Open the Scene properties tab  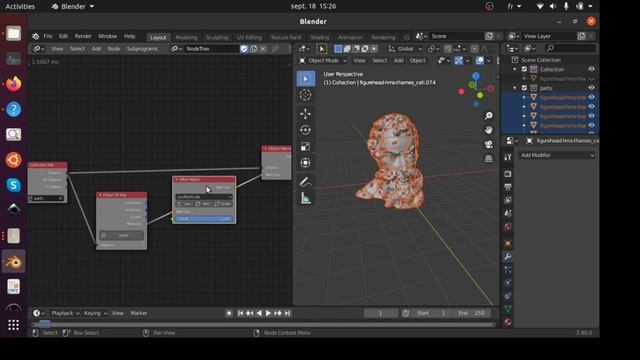(508, 213)
